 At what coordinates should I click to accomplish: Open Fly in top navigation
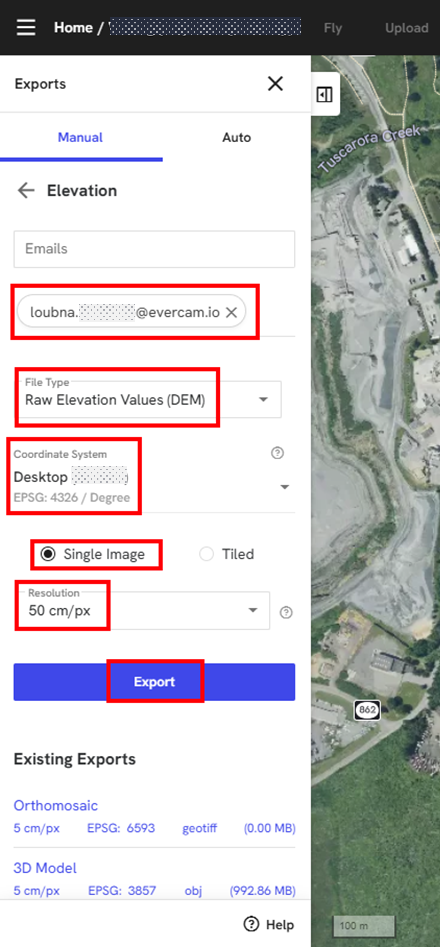(333, 28)
